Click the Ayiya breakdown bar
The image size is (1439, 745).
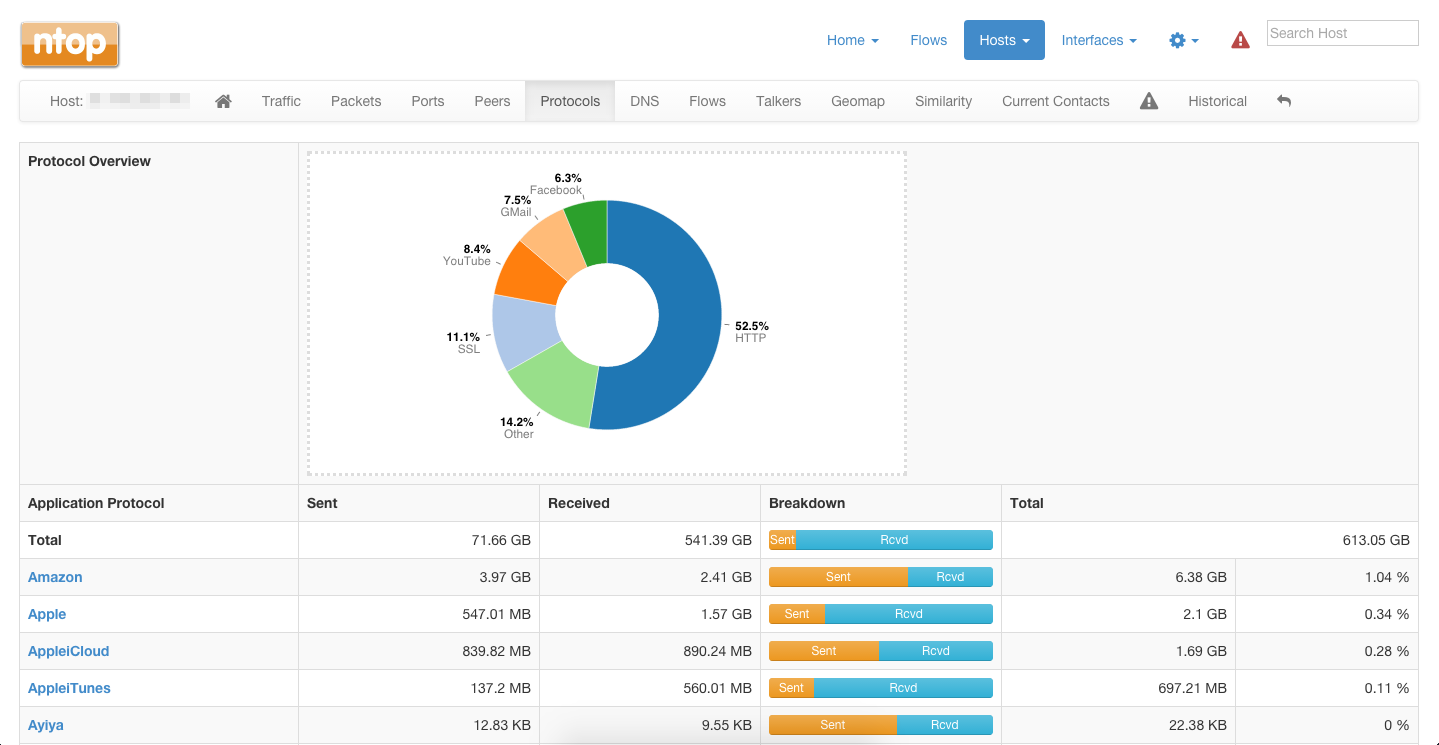(881, 725)
